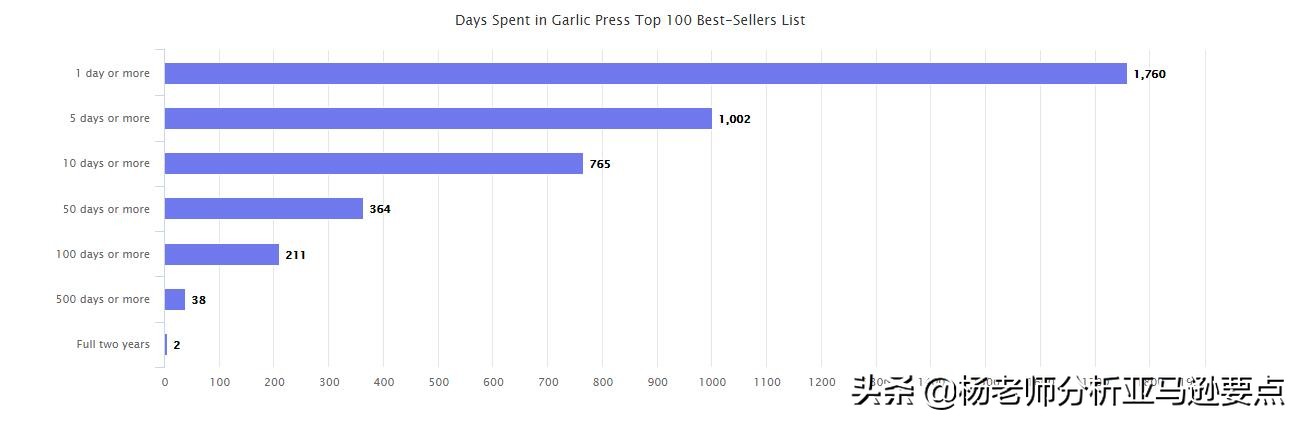Image resolution: width=1299 pixels, height=421 pixels.
Task: Click the "1 day or more" axis label
Action: pyautogui.click(x=112, y=74)
